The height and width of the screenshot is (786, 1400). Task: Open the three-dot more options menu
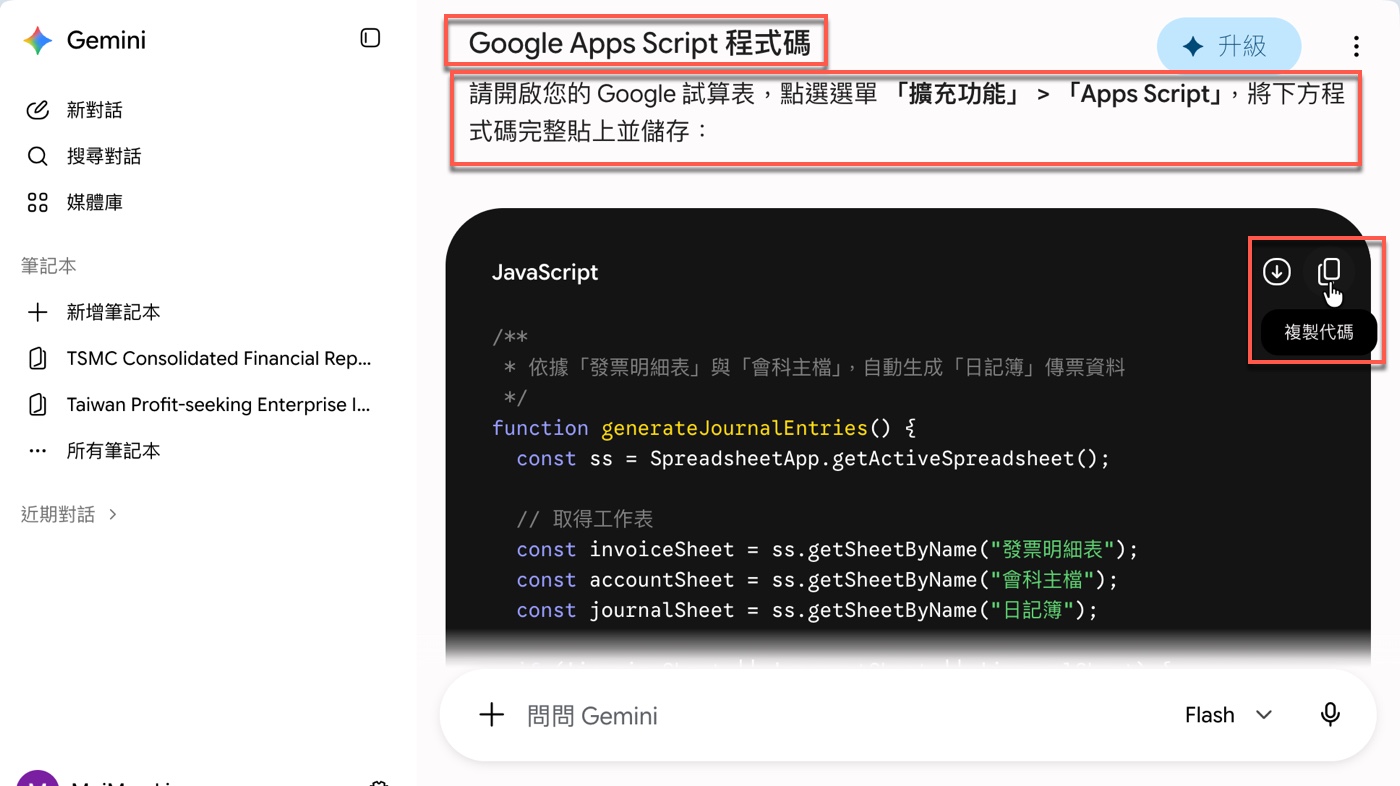[1355, 46]
